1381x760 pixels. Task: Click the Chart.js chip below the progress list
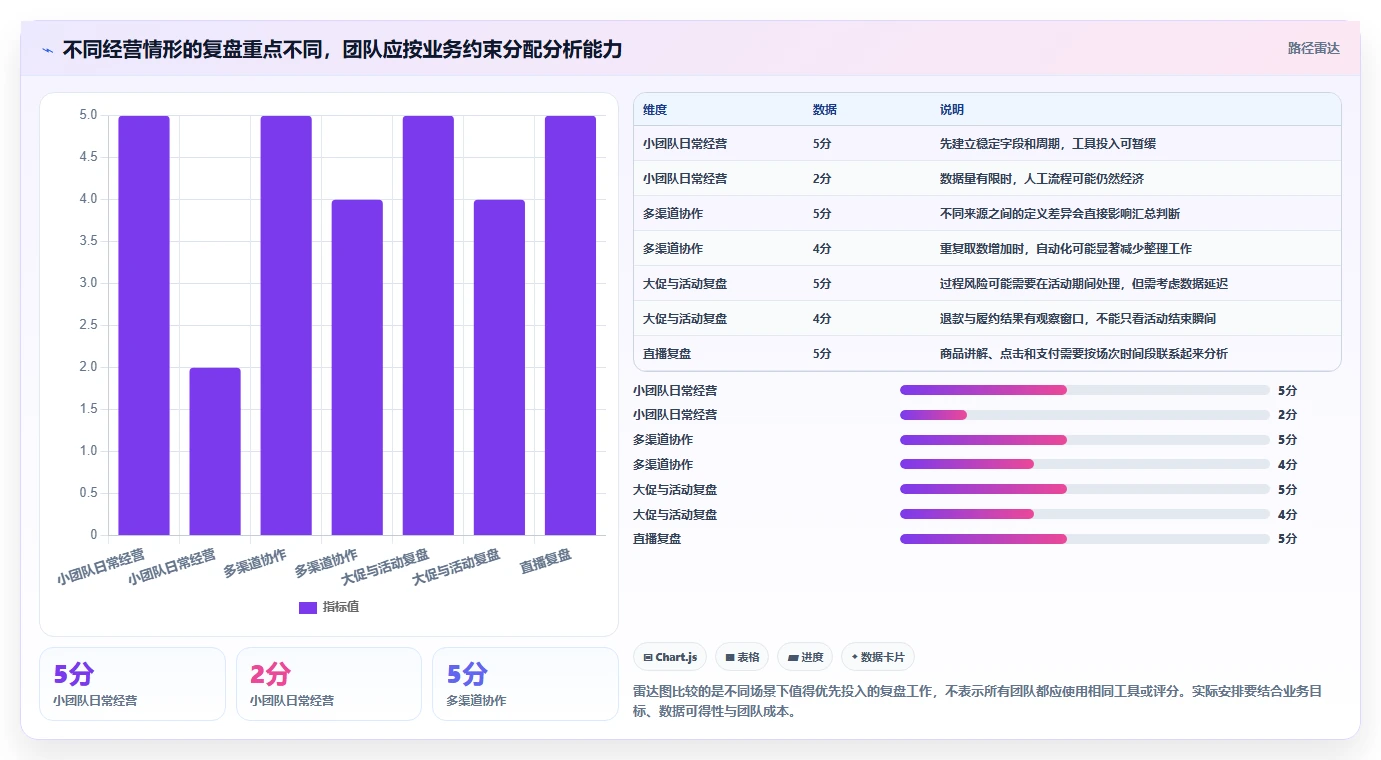(x=670, y=657)
